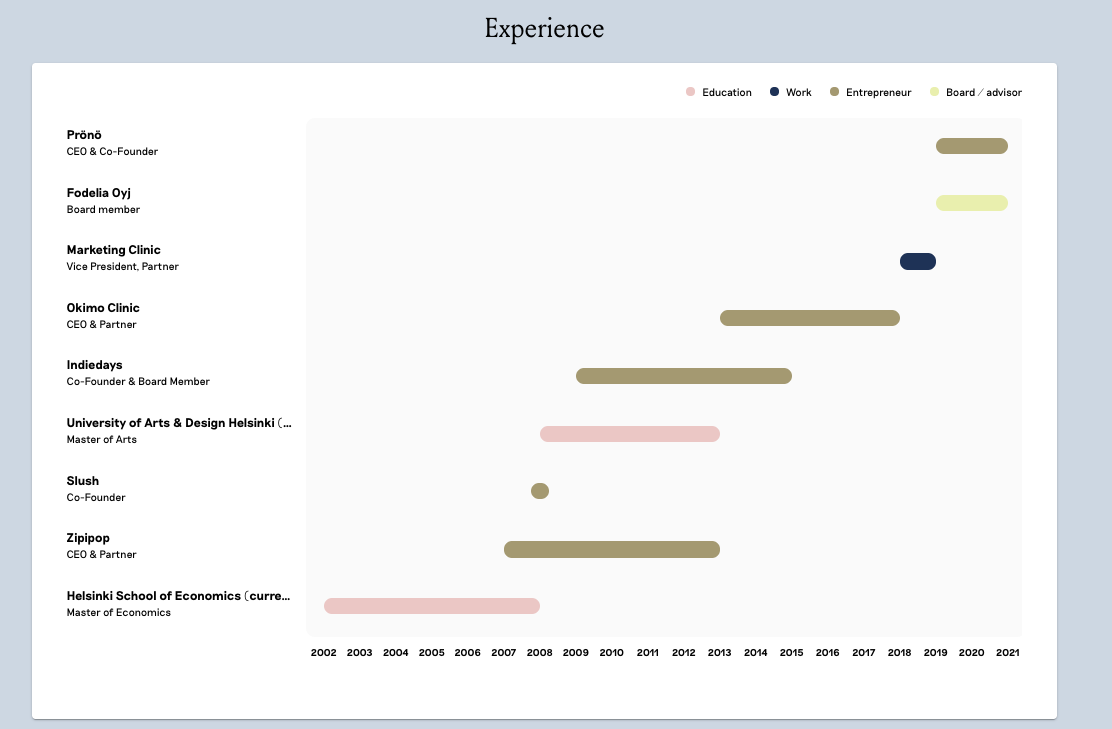Select the Helsinki School of Economics bar

point(431,606)
